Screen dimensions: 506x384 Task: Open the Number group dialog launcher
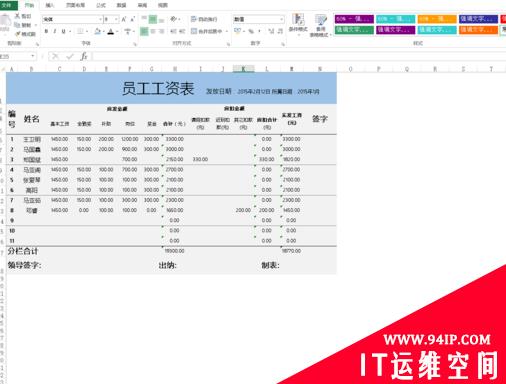[x=283, y=44]
